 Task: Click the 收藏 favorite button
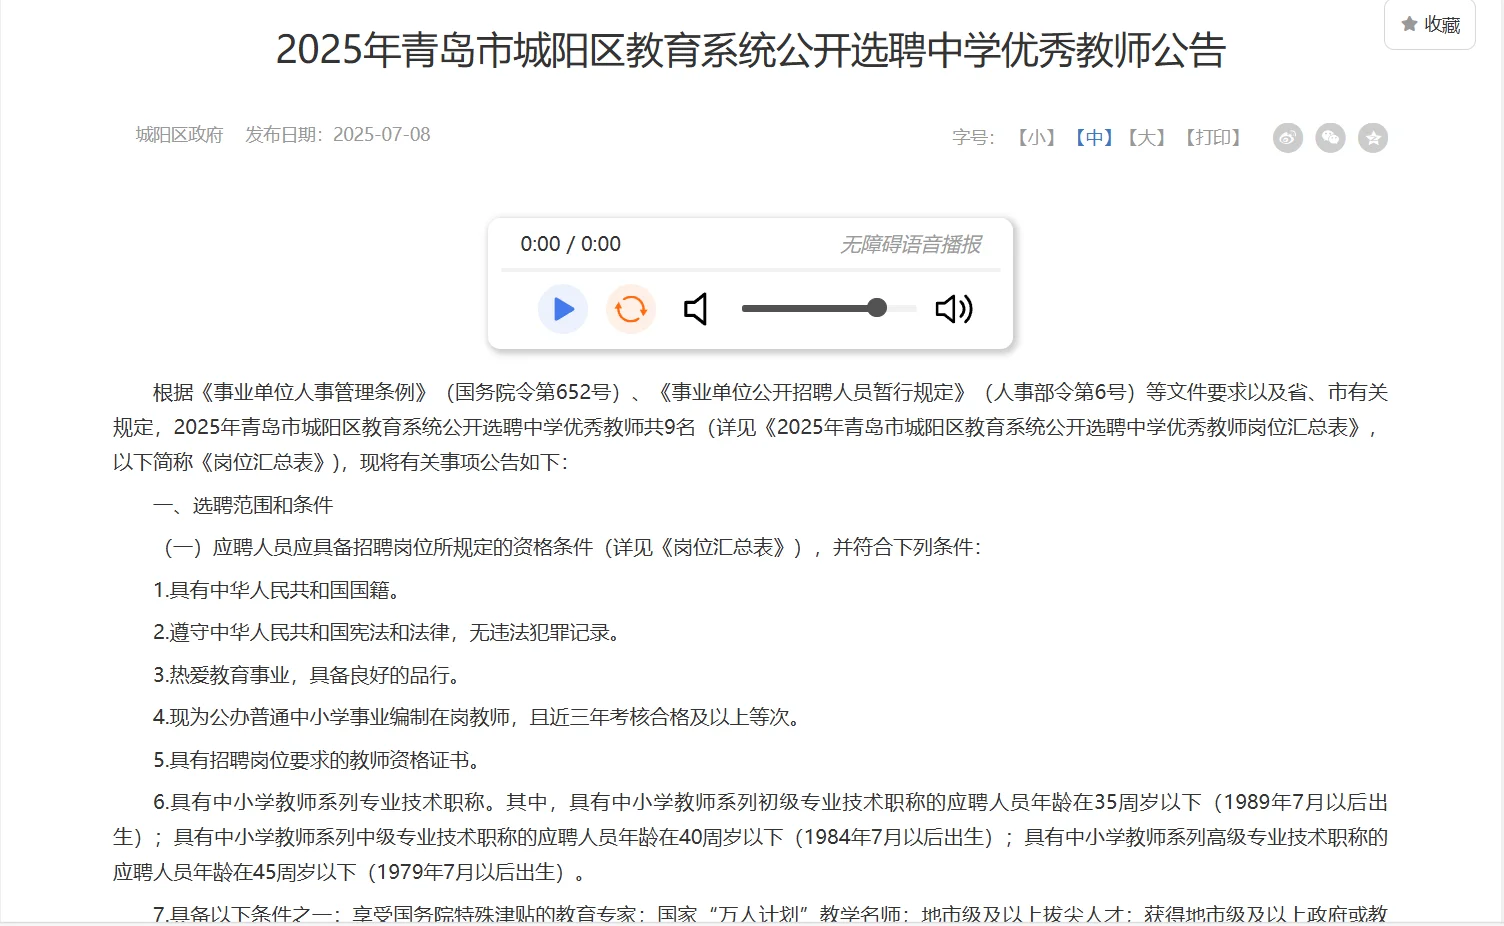tap(1430, 24)
